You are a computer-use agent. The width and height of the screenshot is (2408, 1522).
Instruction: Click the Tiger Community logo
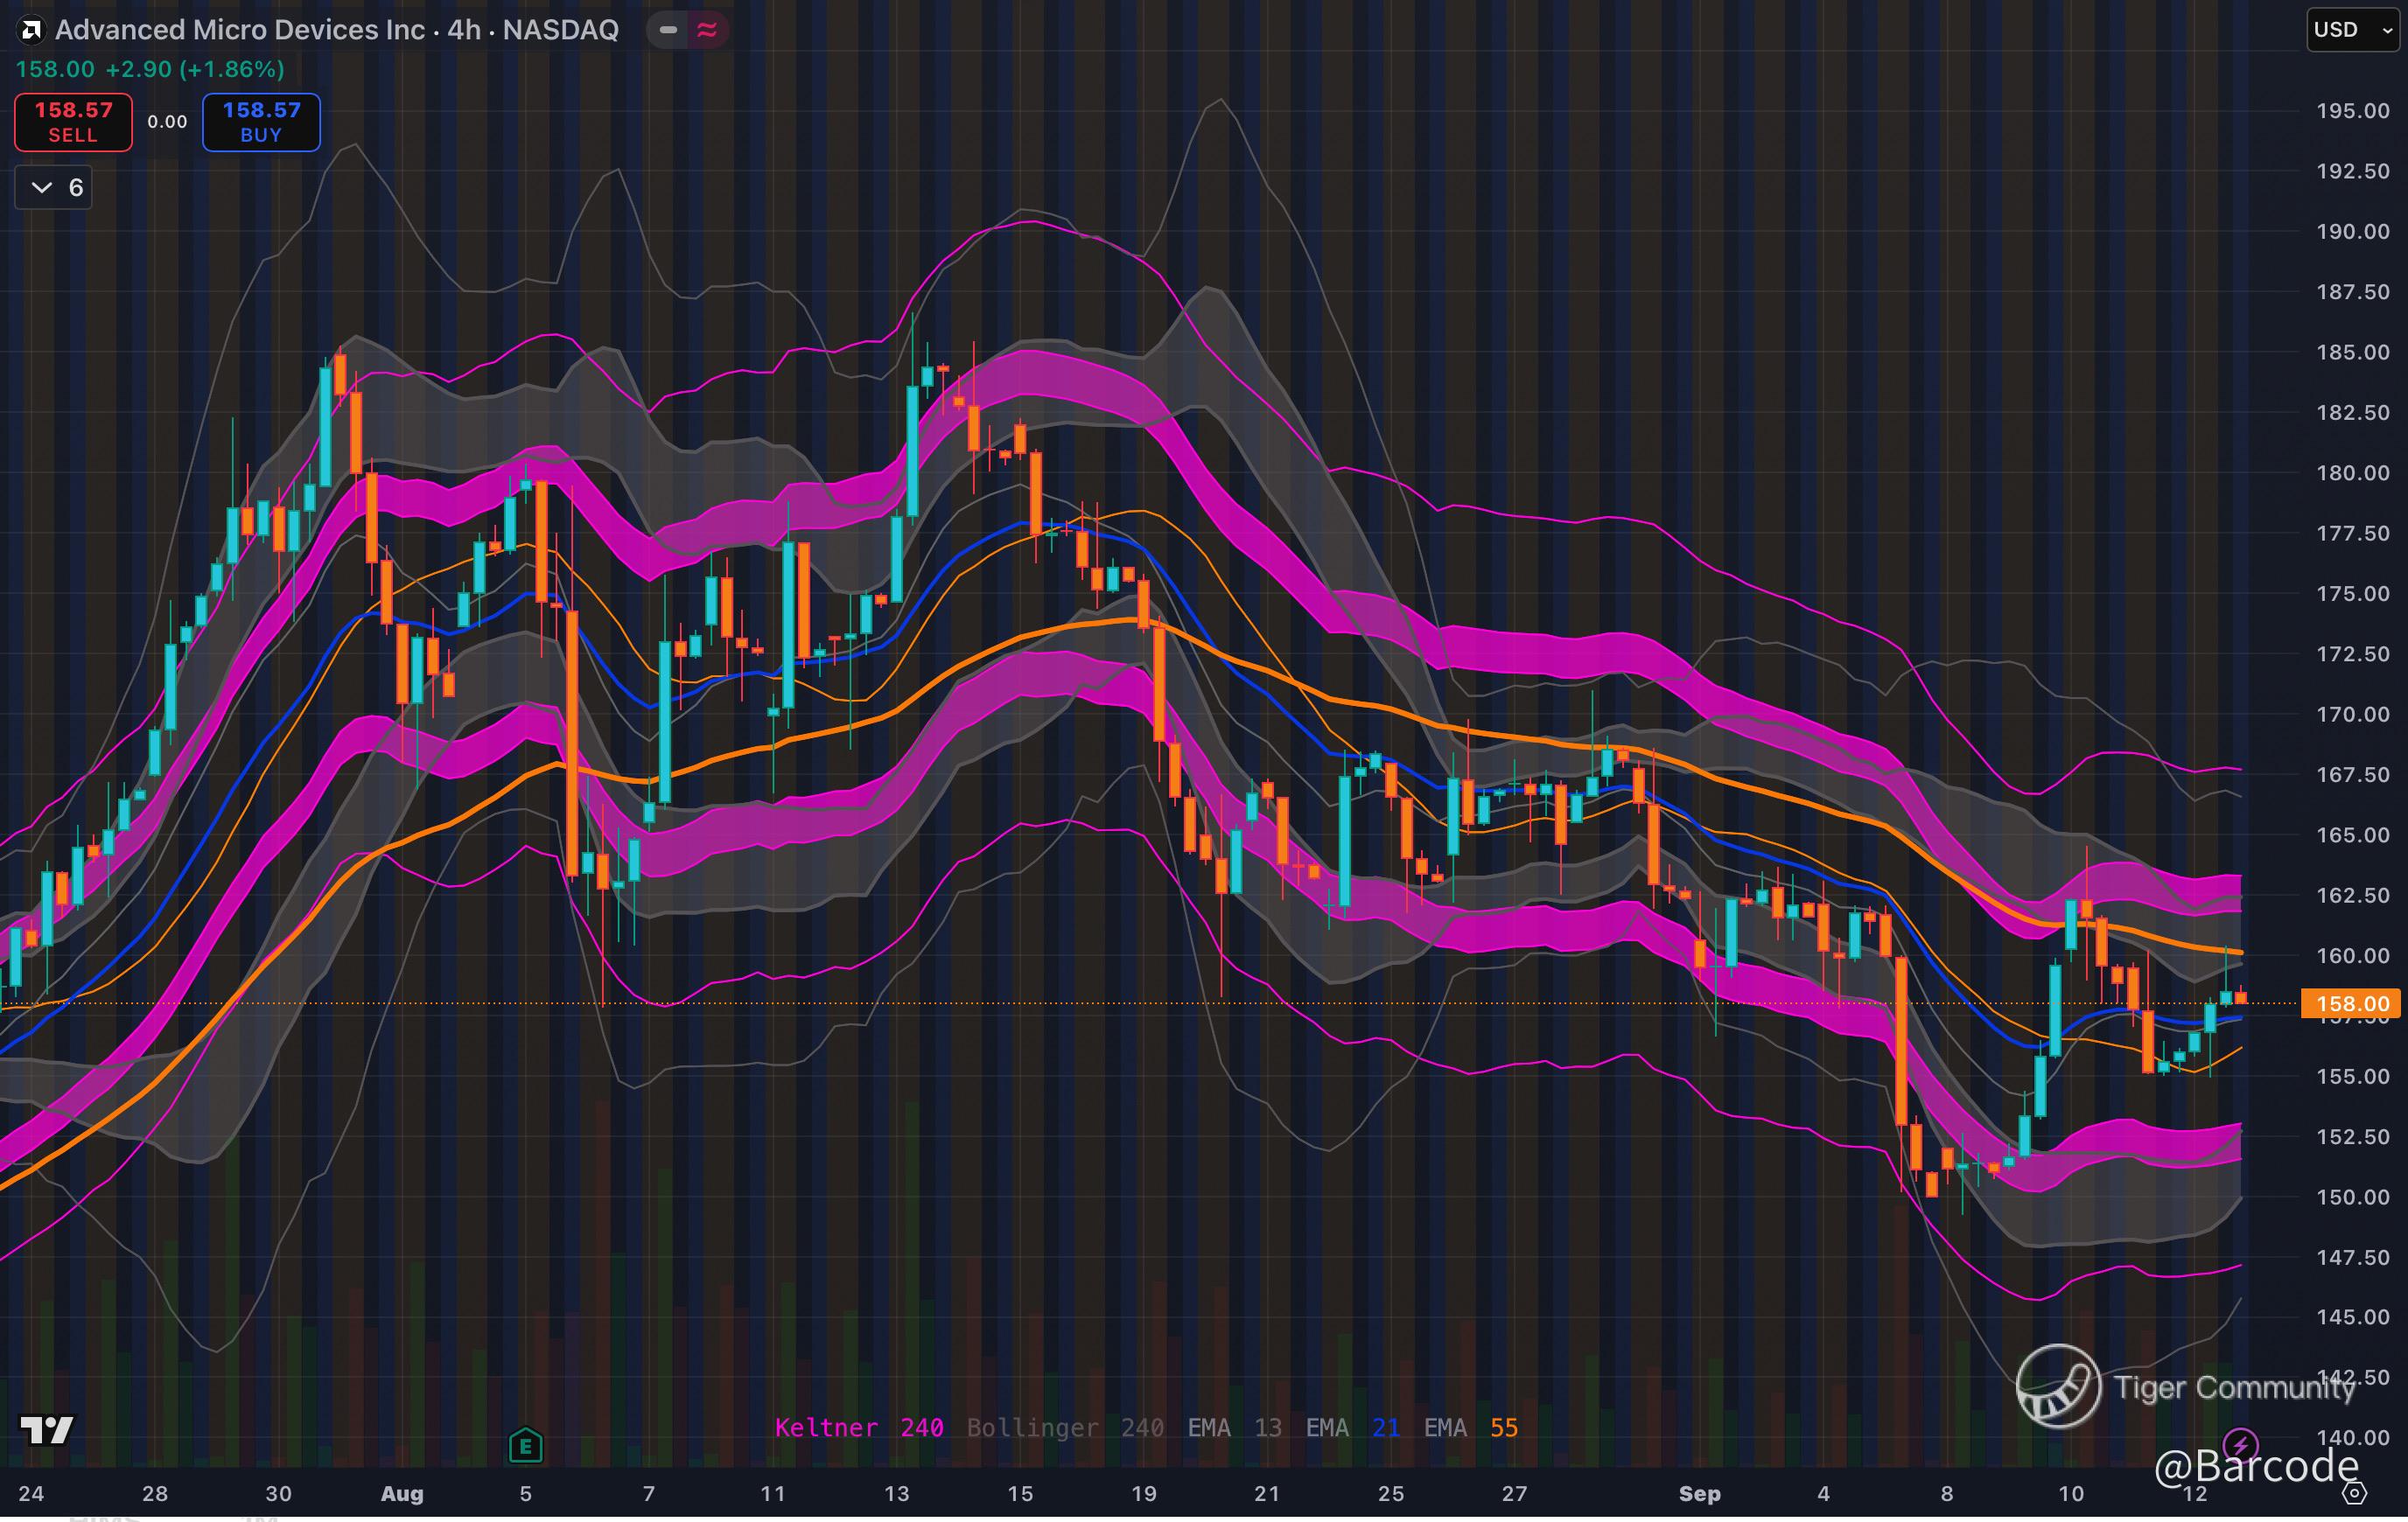pyautogui.click(x=2058, y=1386)
